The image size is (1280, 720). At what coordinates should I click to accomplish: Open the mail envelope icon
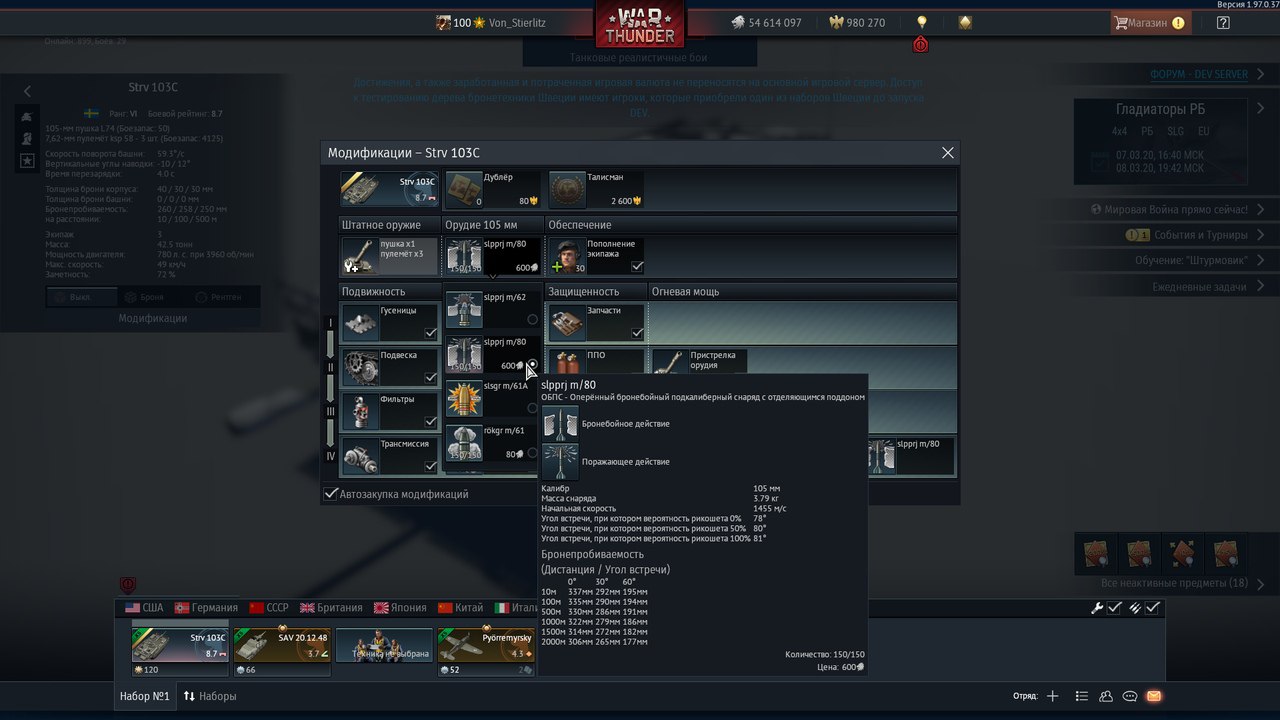click(1154, 696)
